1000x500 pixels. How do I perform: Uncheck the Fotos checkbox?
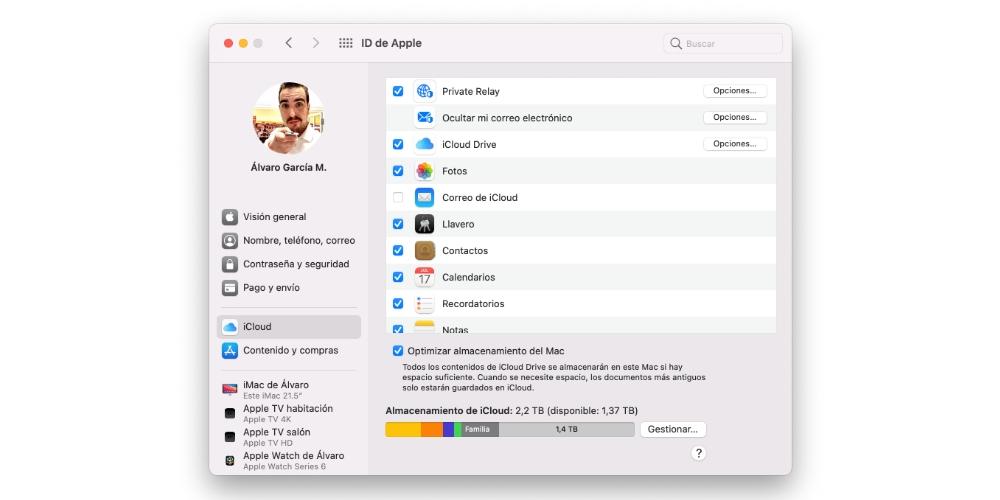click(398, 171)
